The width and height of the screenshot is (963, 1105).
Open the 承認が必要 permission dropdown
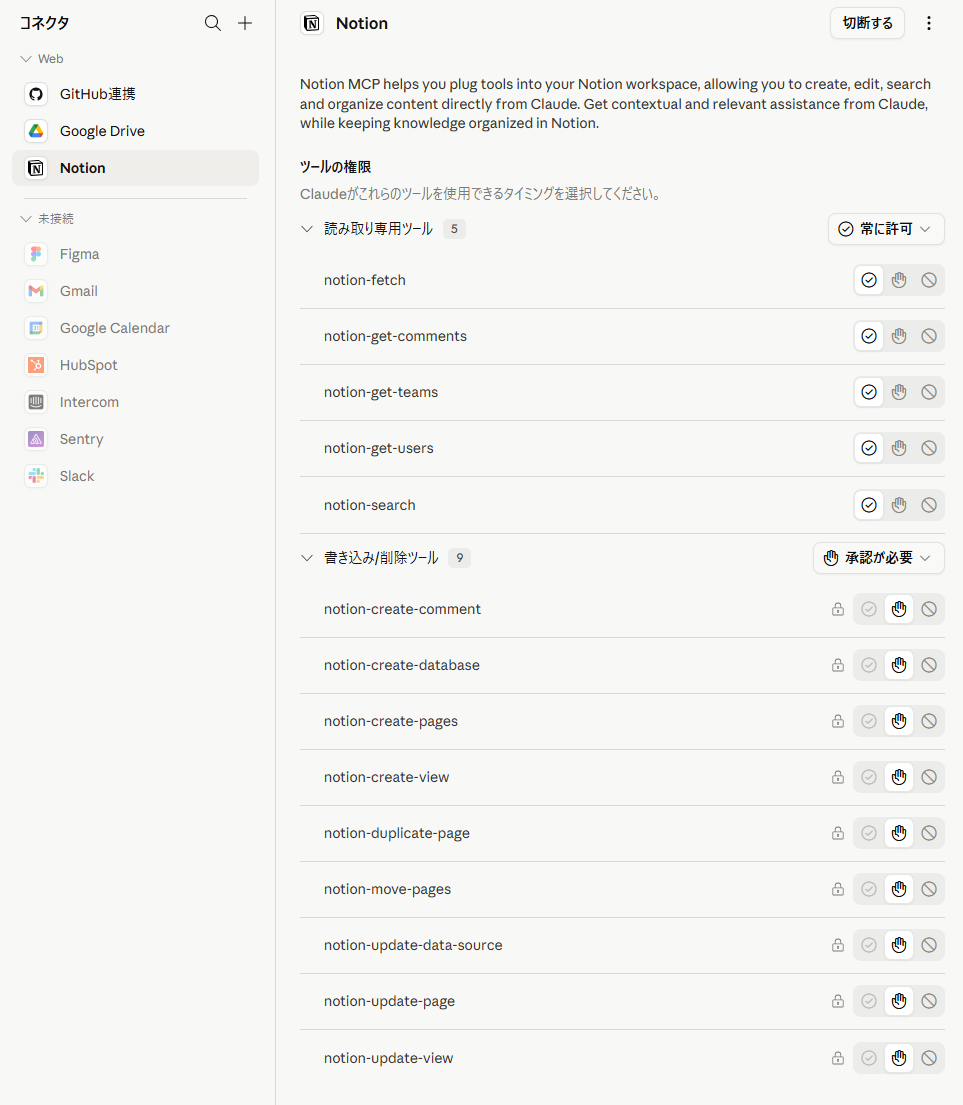point(878,557)
